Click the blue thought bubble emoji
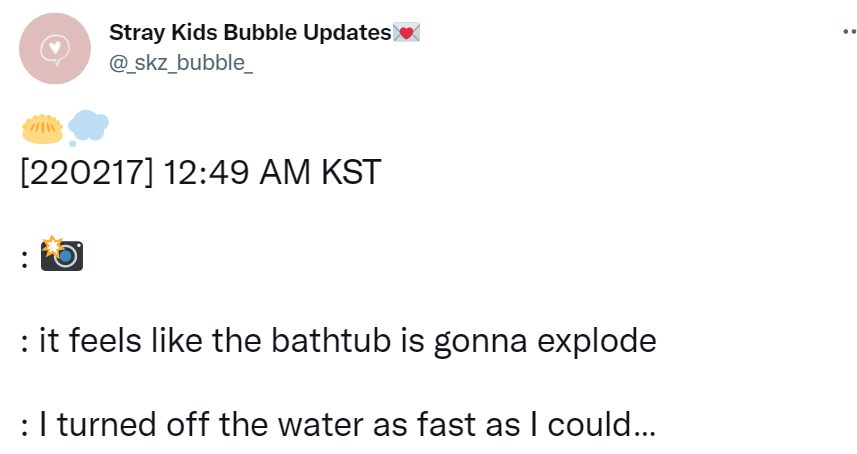The width and height of the screenshot is (857, 454). pos(88,128)
